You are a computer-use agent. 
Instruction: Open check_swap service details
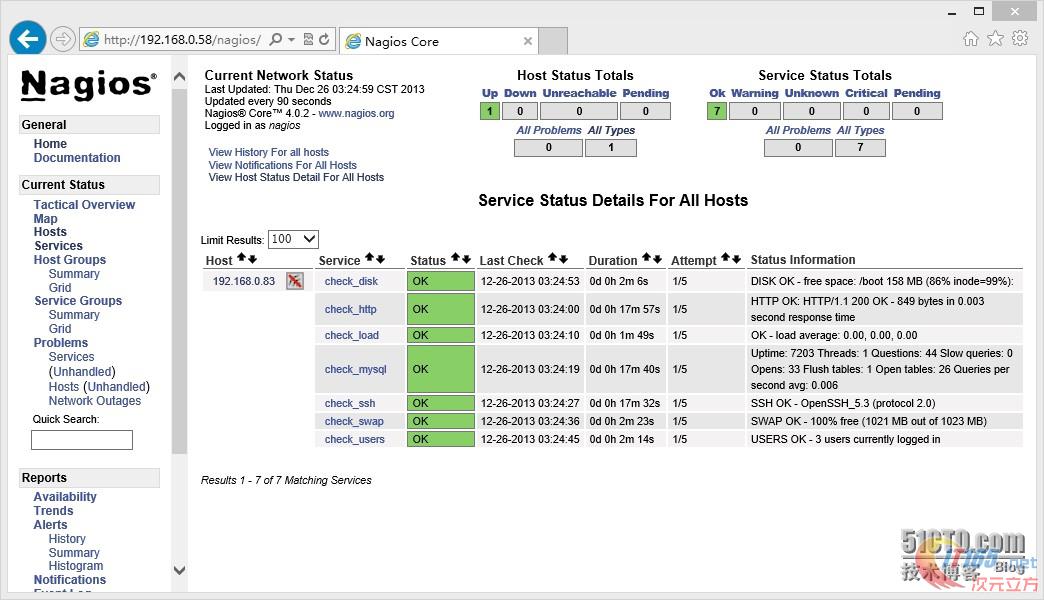click(354, 421)
